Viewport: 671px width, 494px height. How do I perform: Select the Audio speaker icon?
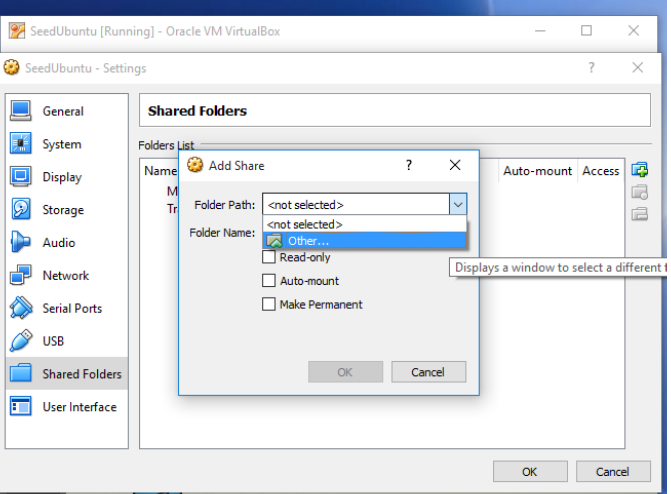coord(21,243)
